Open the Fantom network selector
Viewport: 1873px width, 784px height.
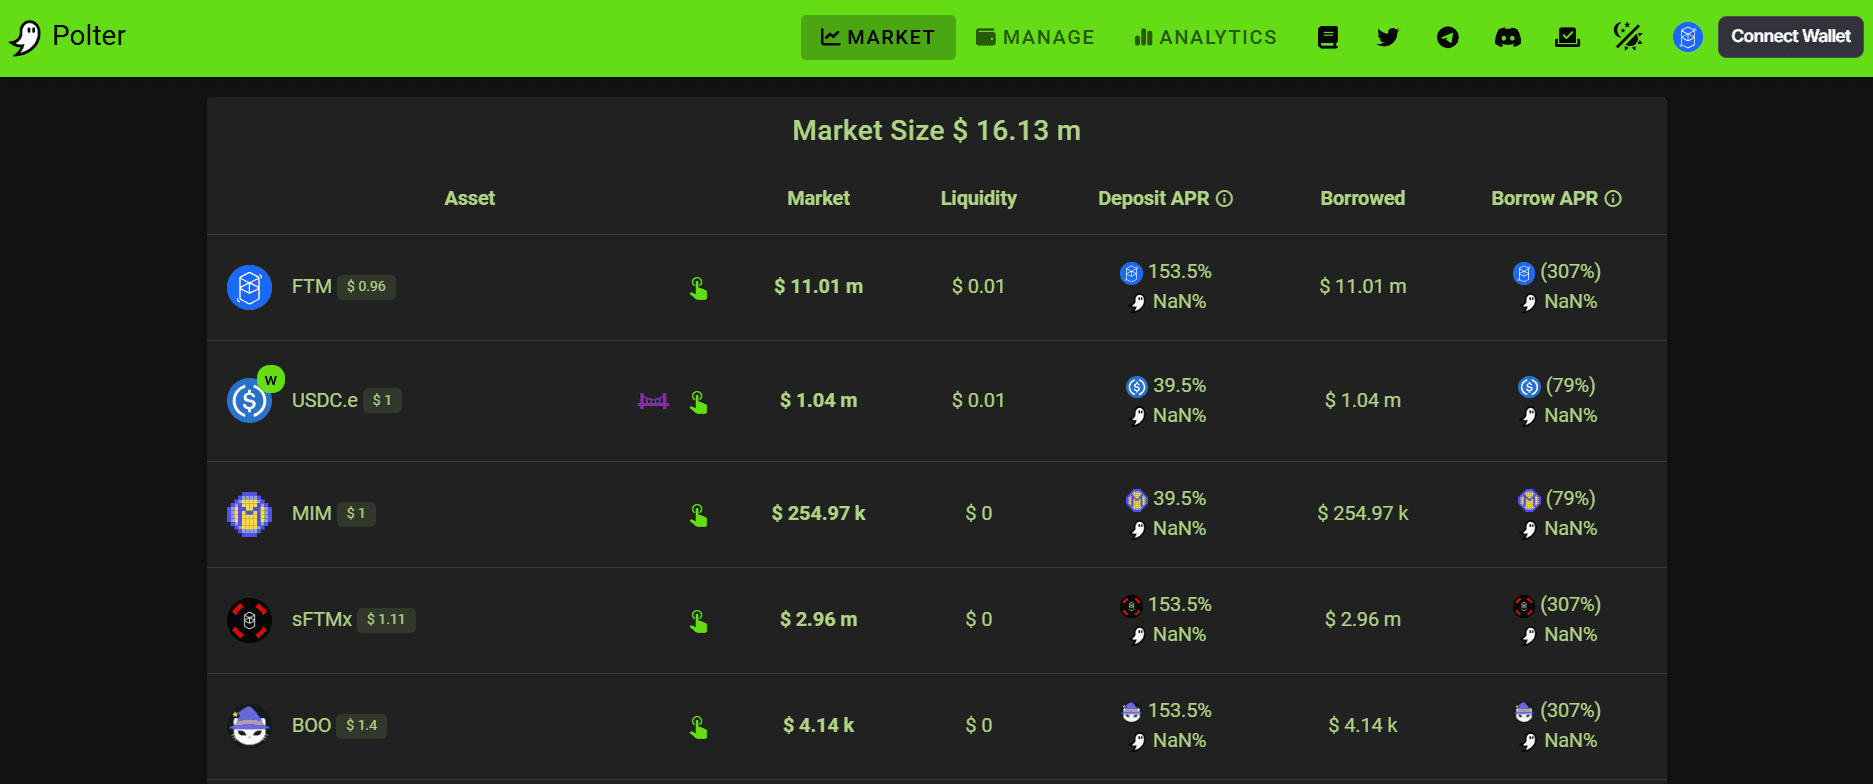[x=1688, y=37]
